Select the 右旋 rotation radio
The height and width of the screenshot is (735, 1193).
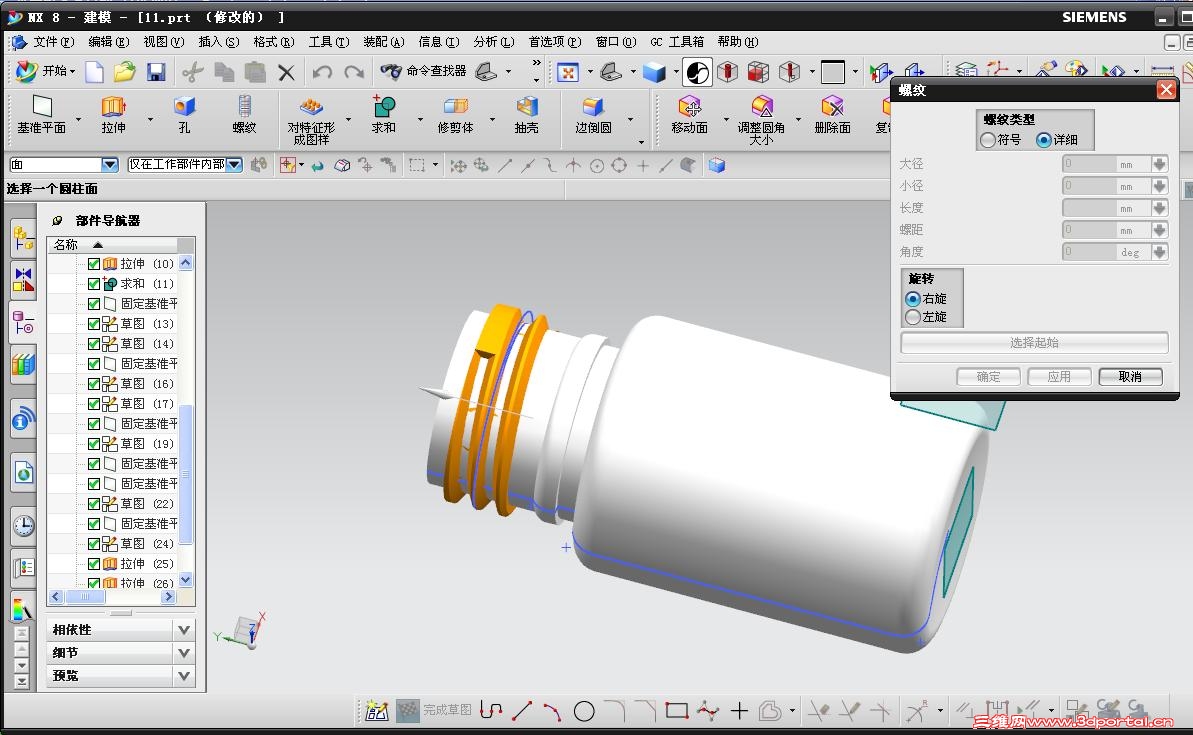pos(913,299)
